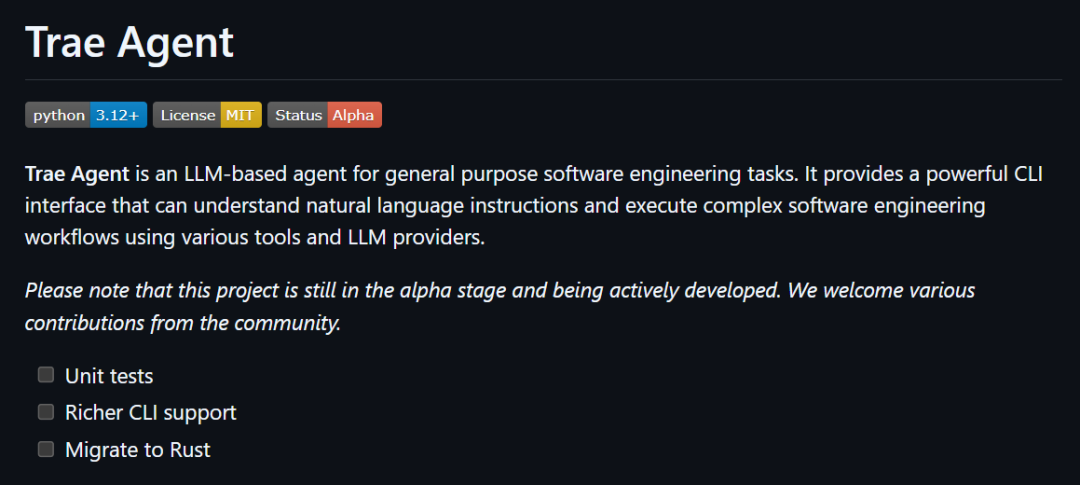Viewport: 1080px width, 485px height.
Task: Tick the Richer CLI support checkbox
Action: pos(46,412)
